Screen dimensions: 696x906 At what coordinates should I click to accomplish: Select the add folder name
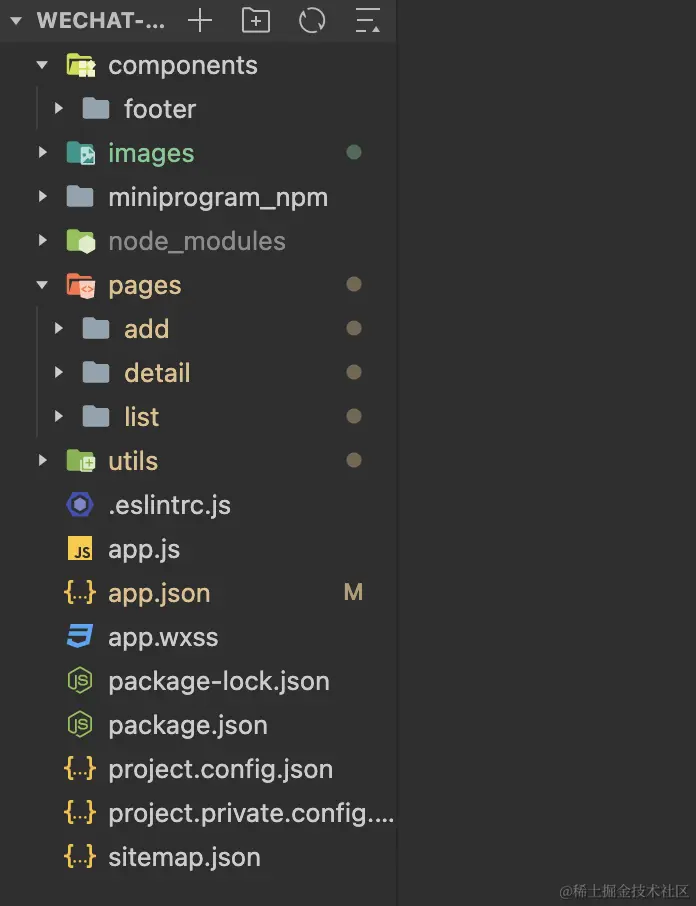click(x=147, y=328)
